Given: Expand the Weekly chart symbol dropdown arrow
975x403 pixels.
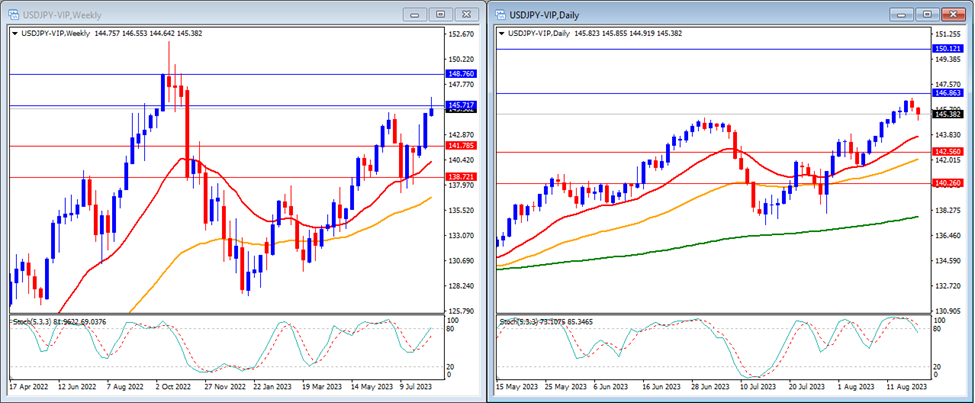Looking at the screenshot, I should [14, 34].
